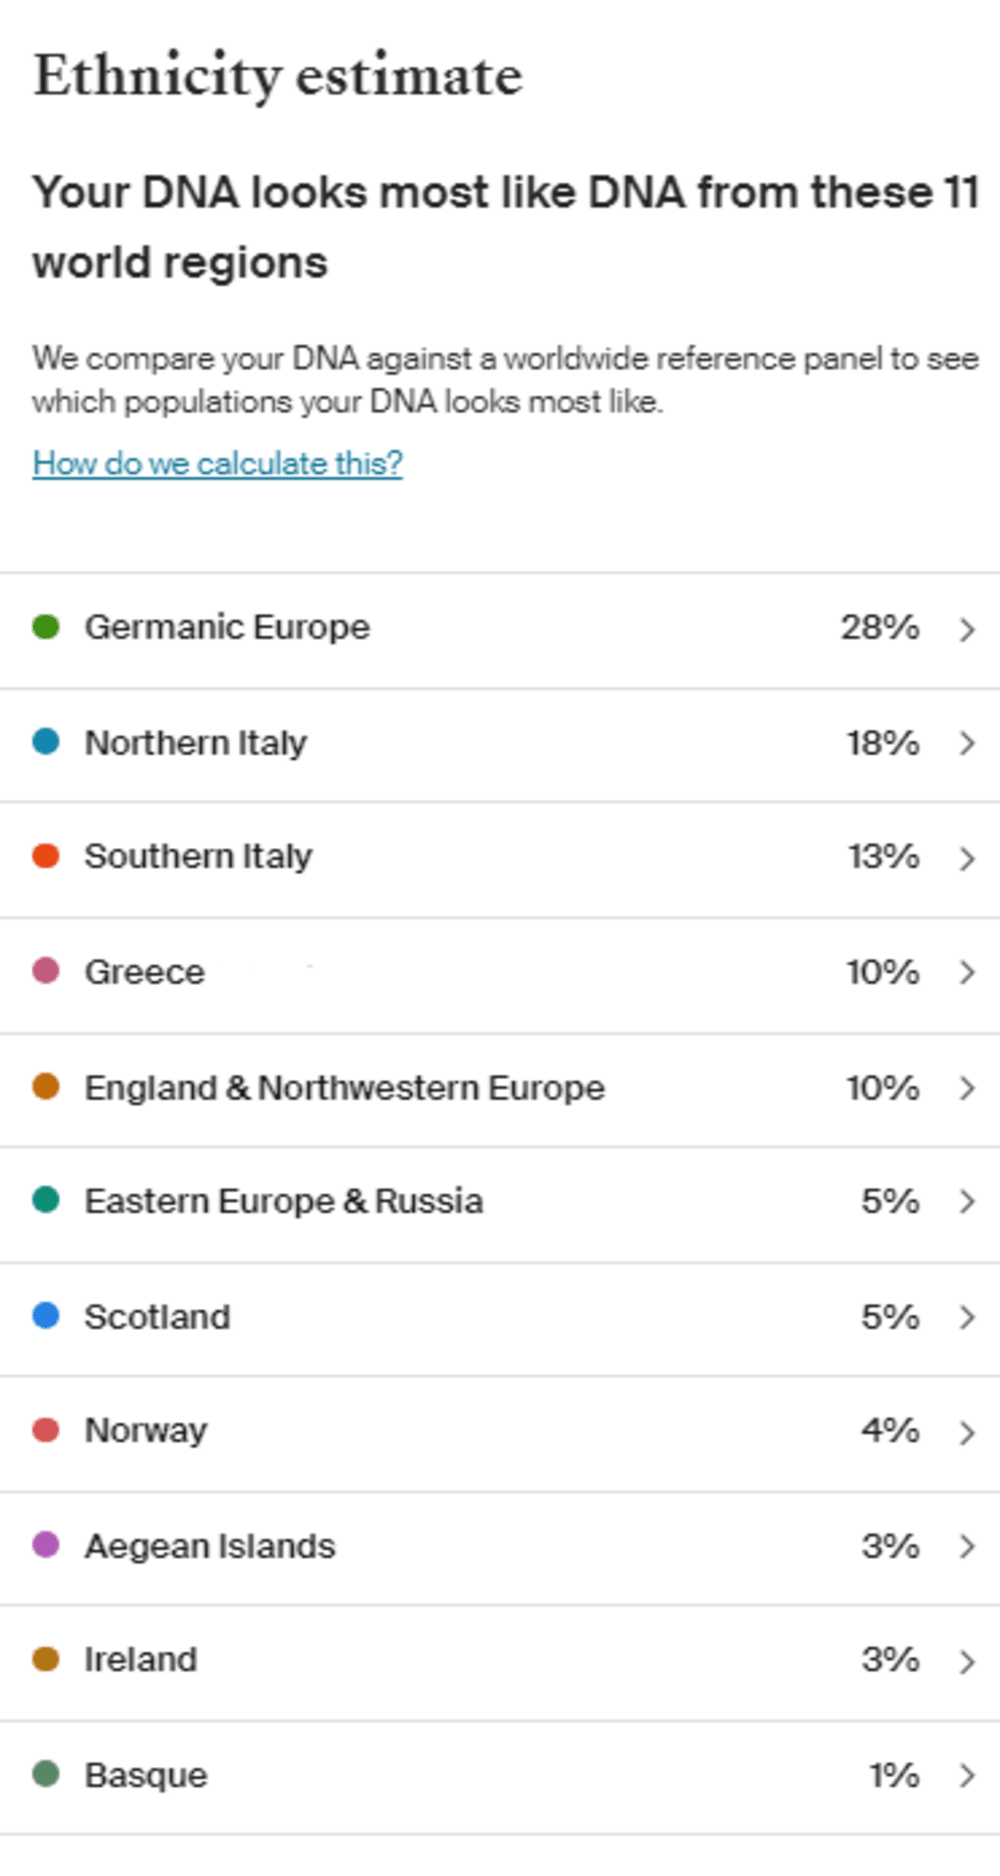Screen dimensions: 1000x1876
Task: Select the Basque region label
Action: (146, 1775)
